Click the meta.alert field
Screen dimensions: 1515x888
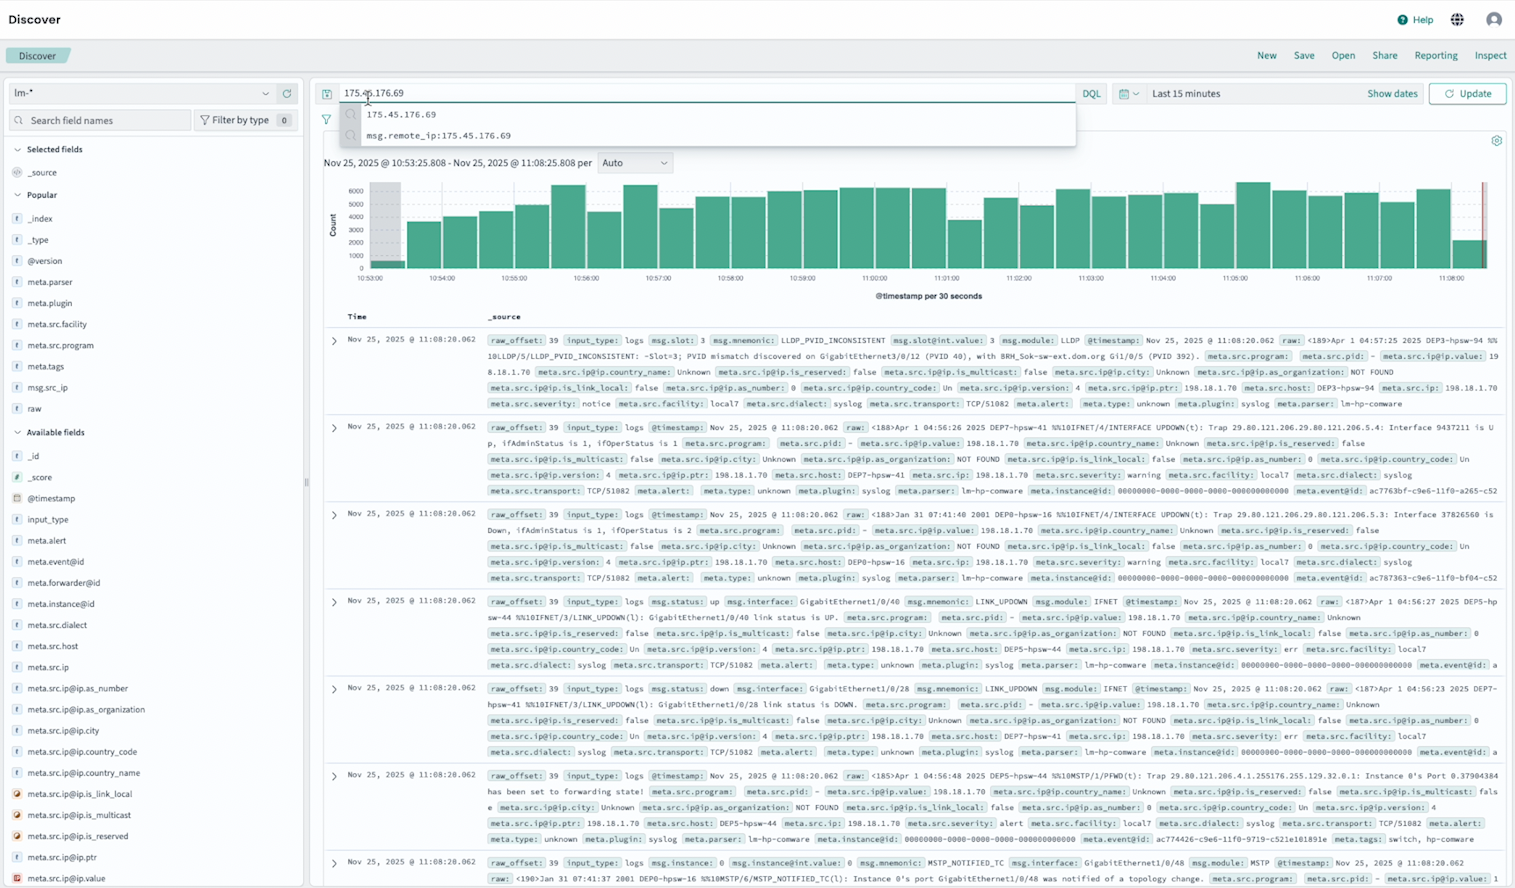click(47, 541)
